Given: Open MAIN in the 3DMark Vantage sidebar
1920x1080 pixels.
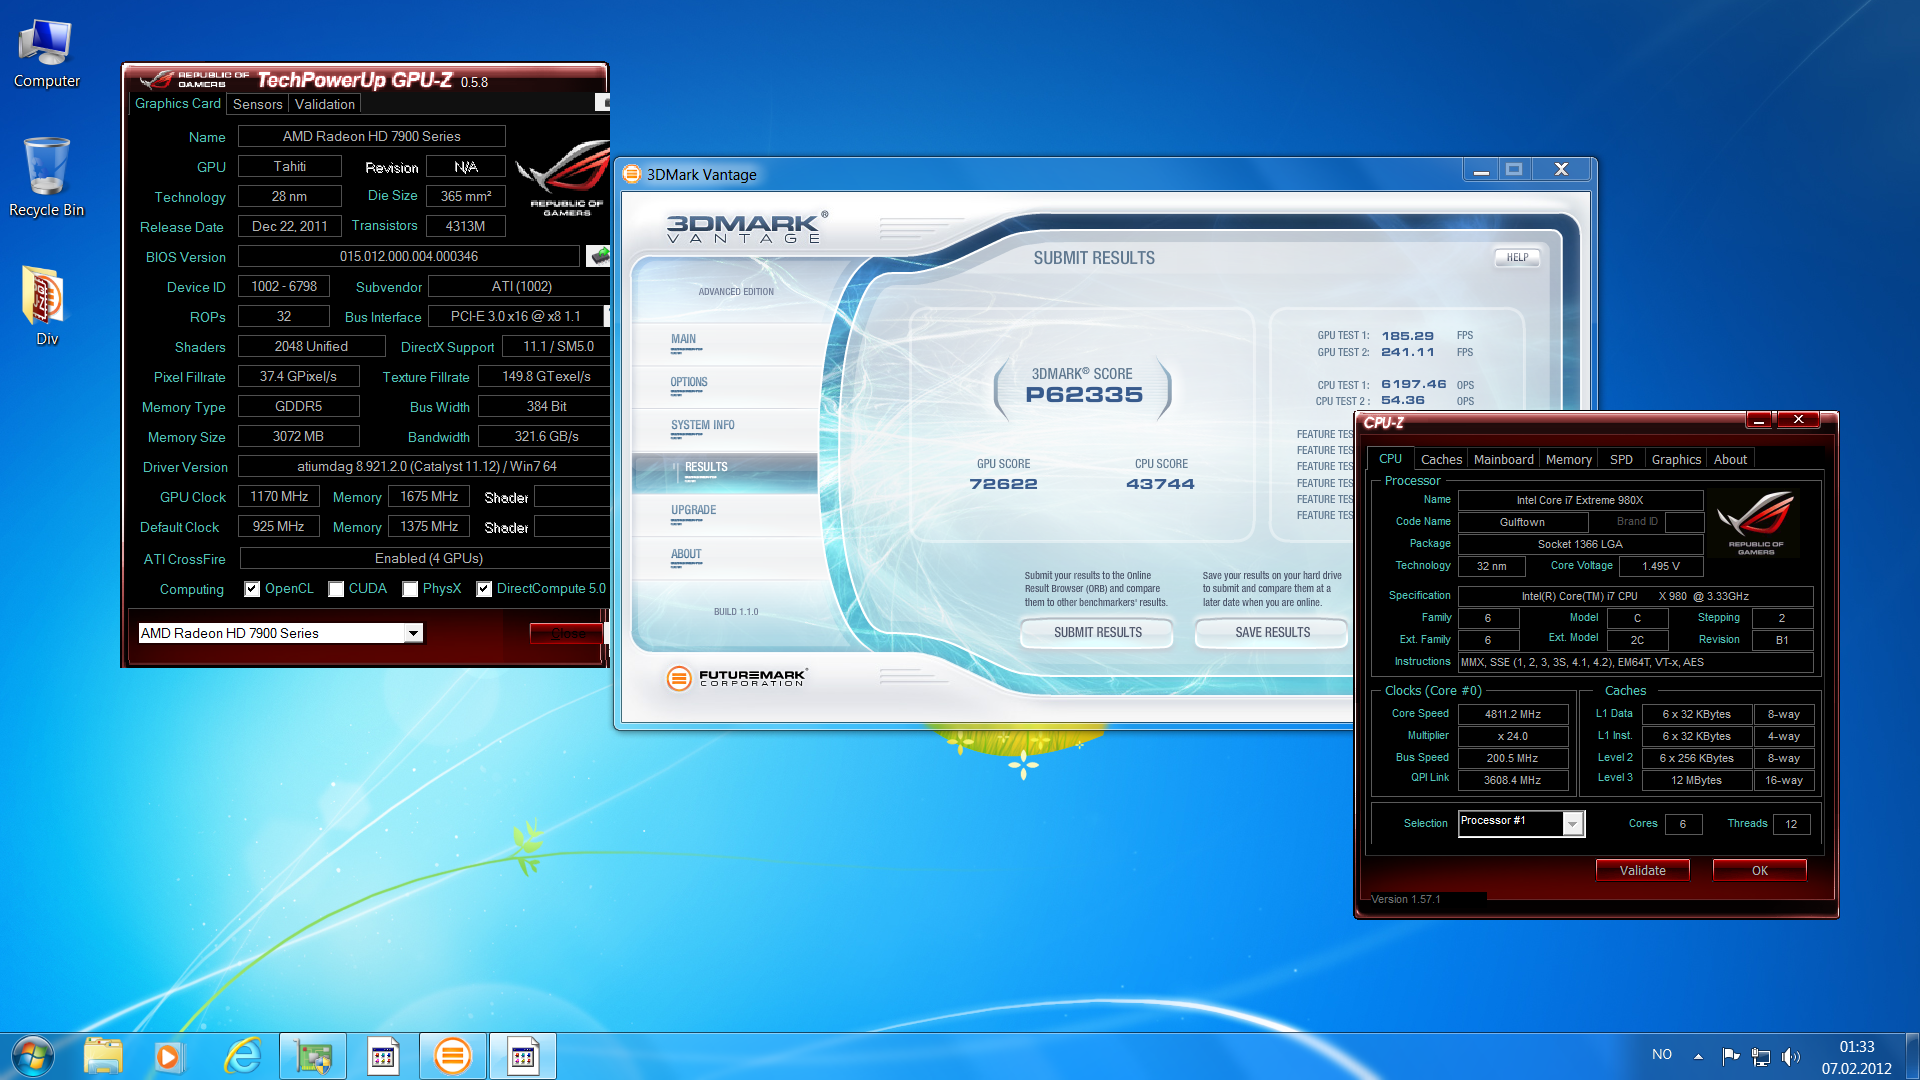Looking at the screenshot, I should [684, 339].
